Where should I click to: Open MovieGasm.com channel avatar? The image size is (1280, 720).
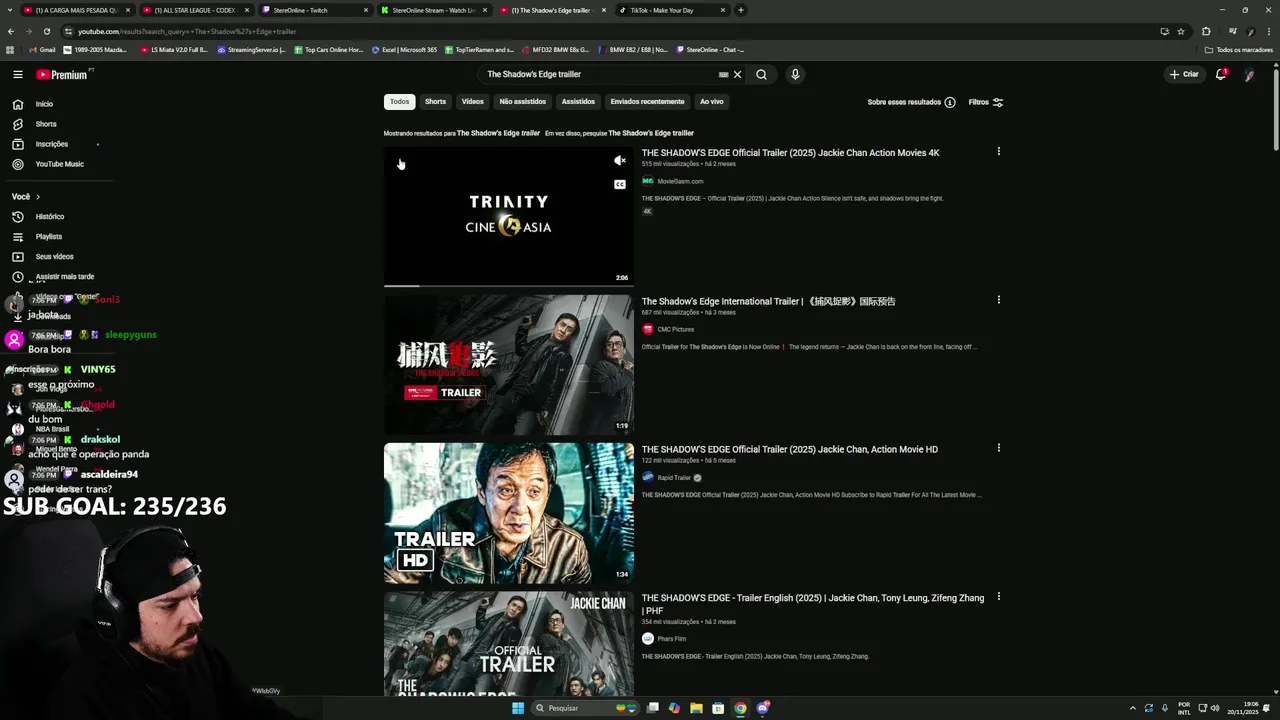648,181
